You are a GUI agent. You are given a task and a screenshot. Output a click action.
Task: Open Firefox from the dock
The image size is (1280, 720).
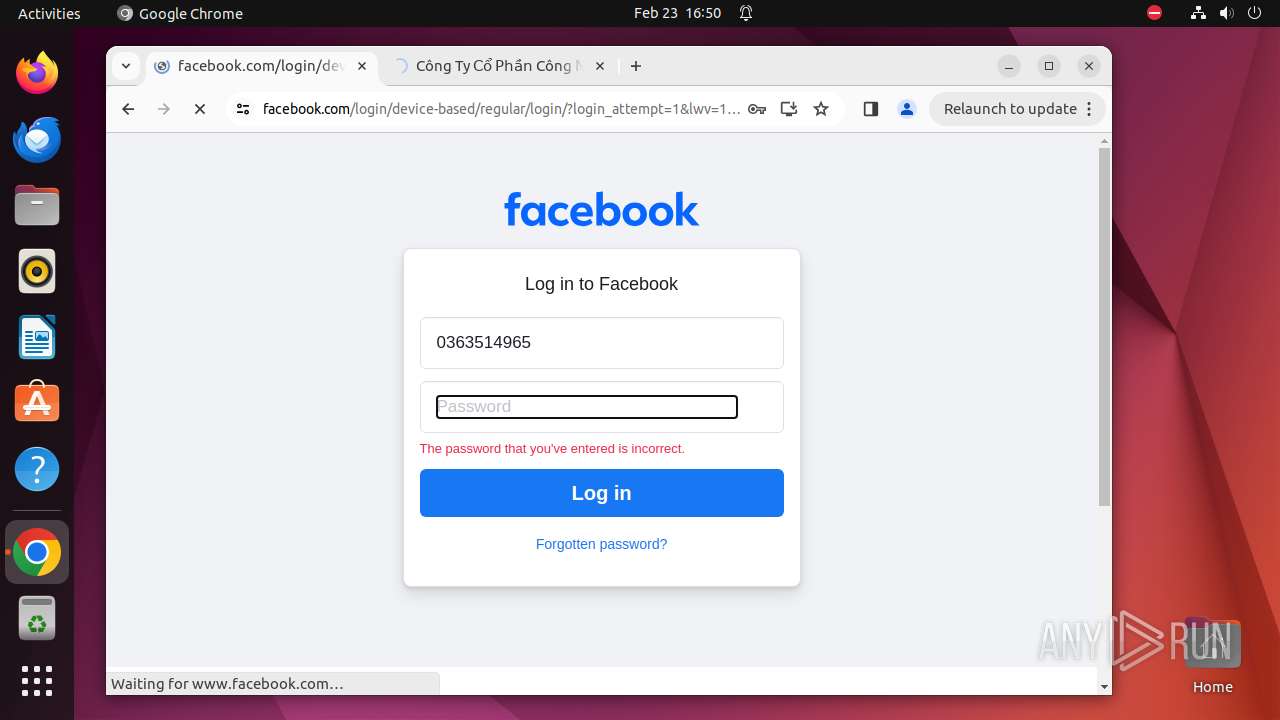tap(37, 73)
